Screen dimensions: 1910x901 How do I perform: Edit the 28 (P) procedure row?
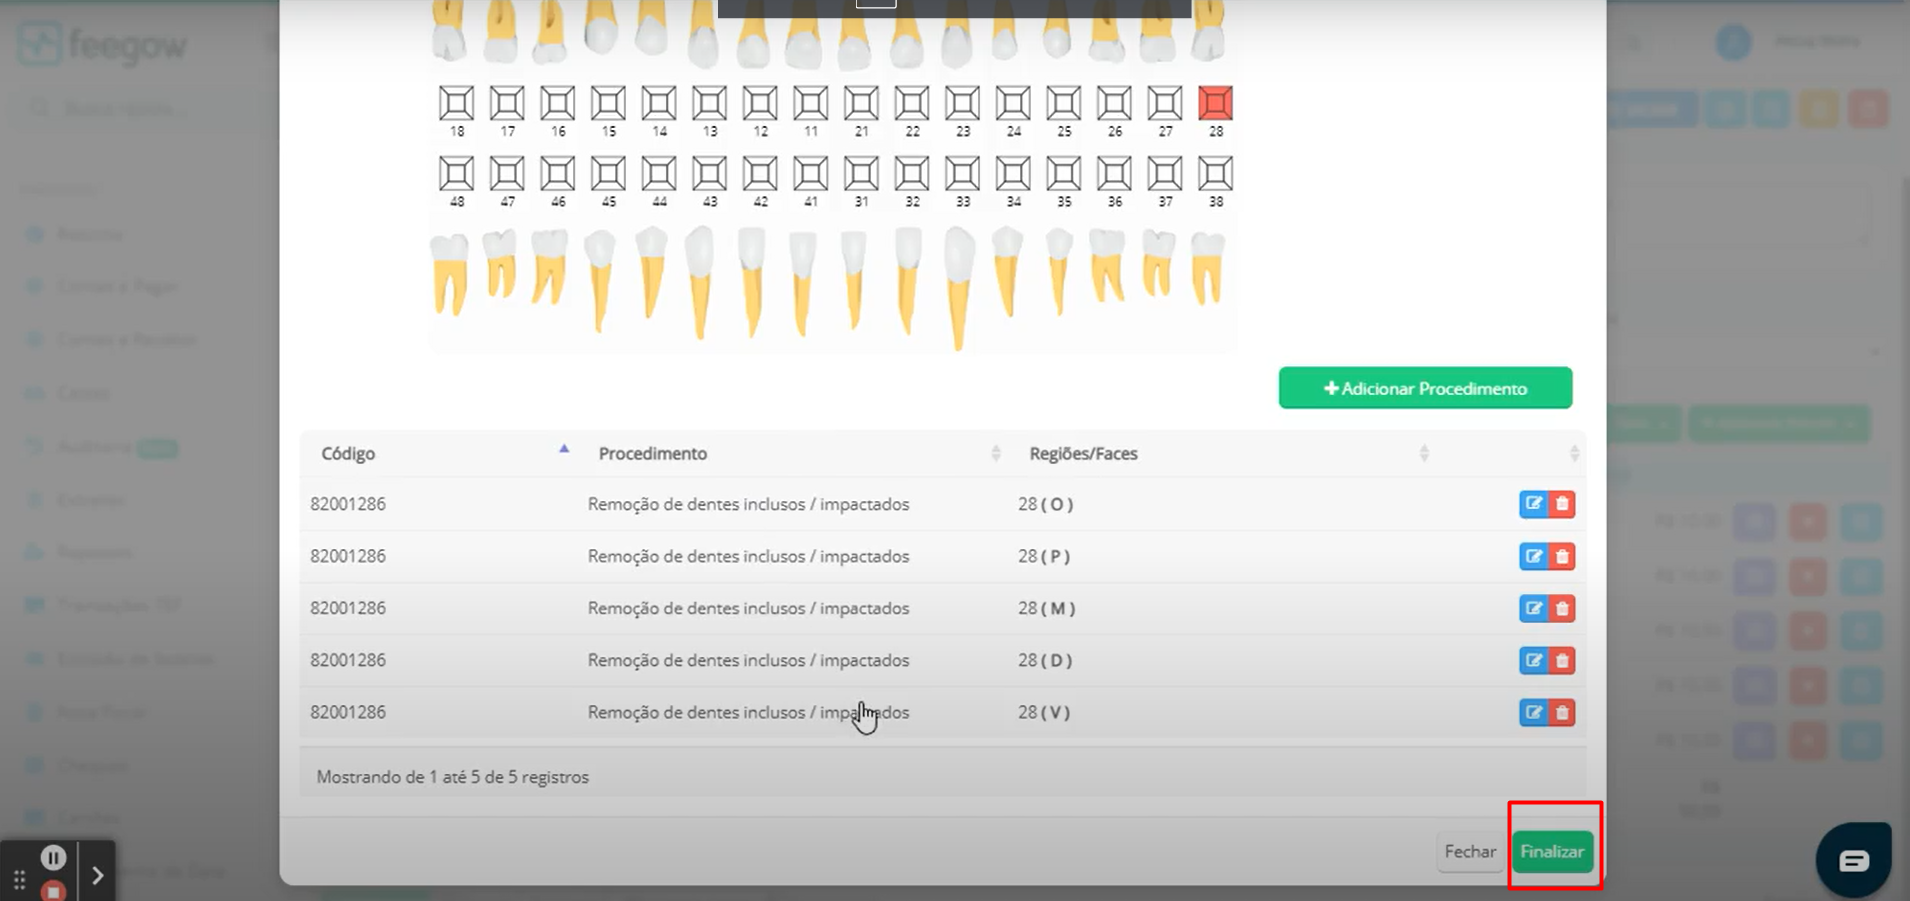1533,556
